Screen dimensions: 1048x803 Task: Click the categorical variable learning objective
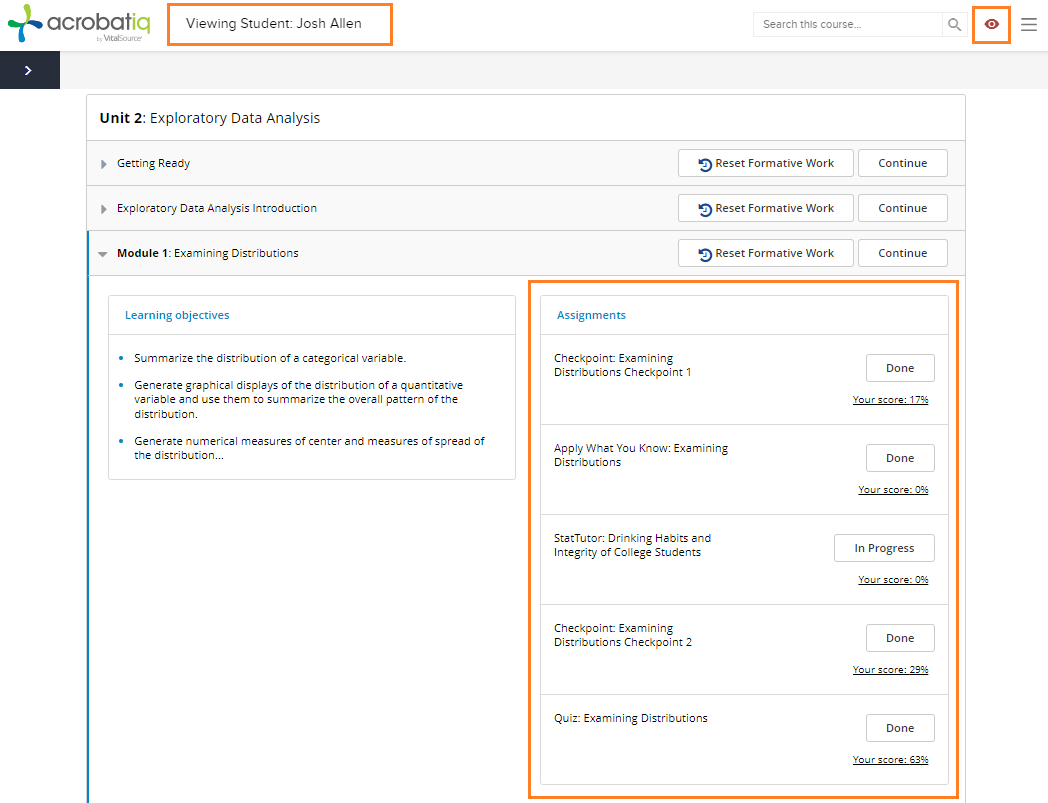(270, 358)
